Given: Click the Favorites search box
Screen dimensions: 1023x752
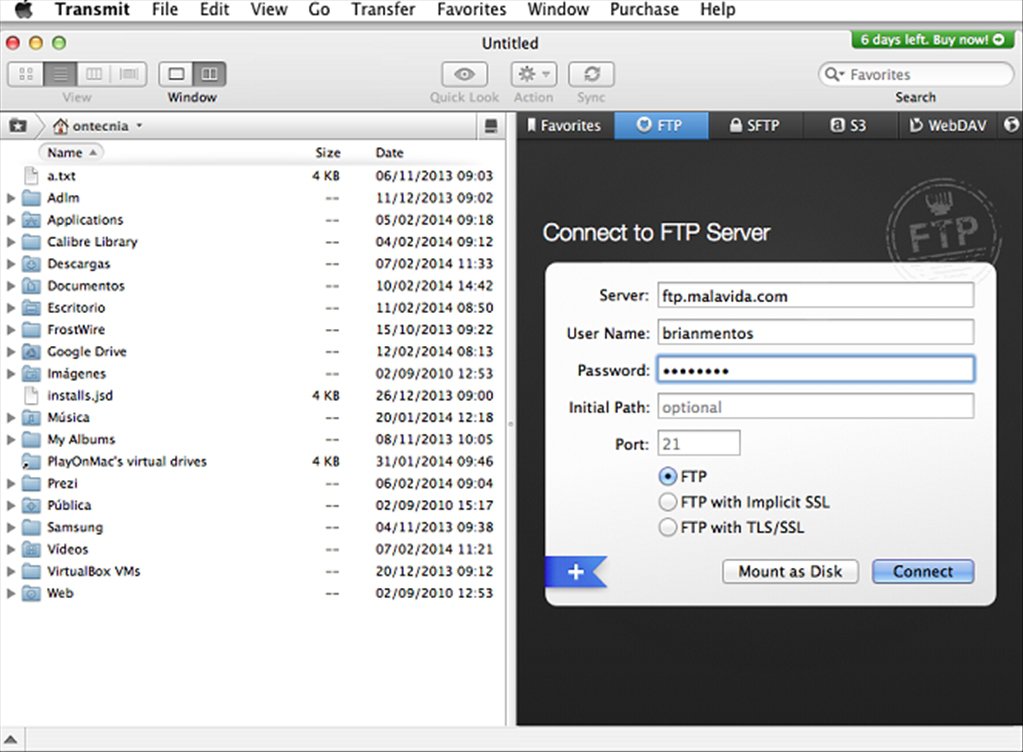Looking at the screenshot, I should point(916,74).
